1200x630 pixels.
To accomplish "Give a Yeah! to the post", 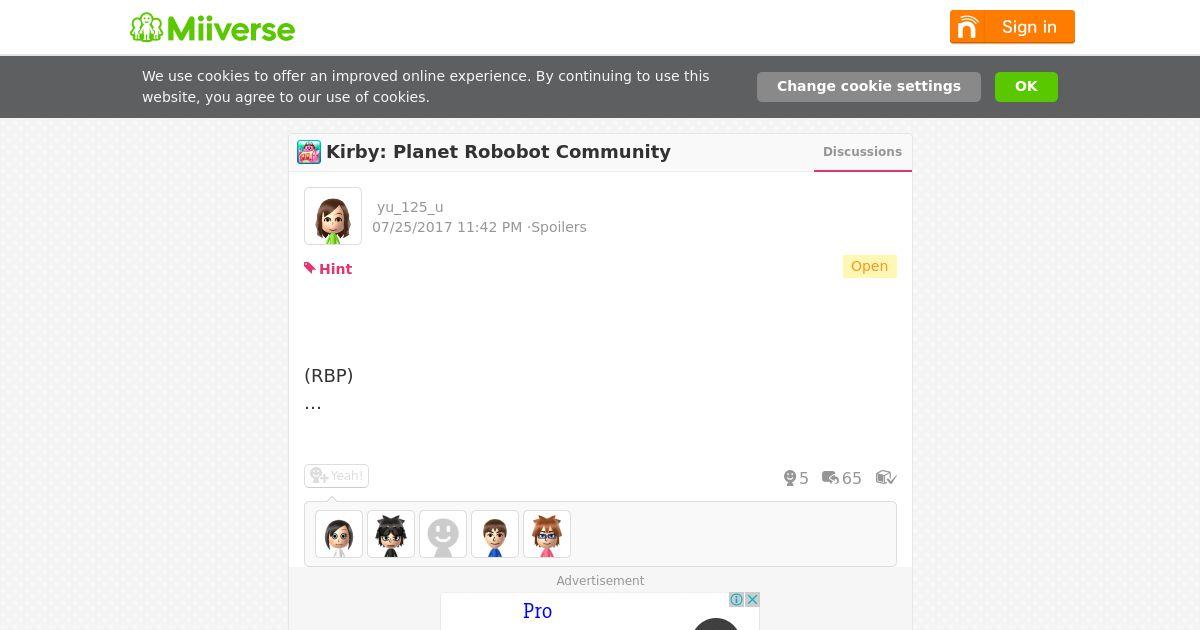I will click(336, 476).
